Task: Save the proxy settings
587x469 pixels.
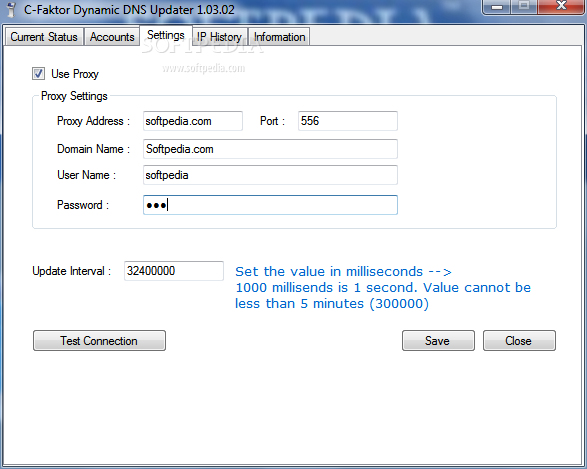Action: [x=438, y=341]
